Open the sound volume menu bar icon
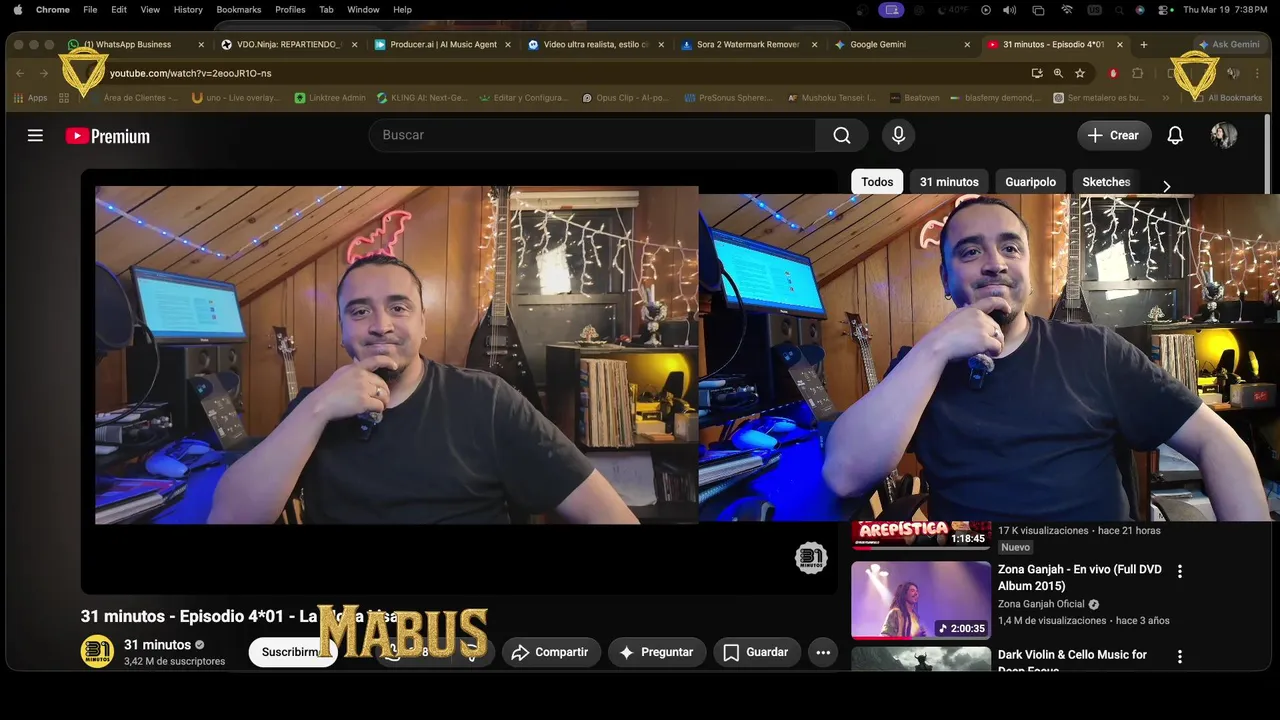Screen dimensions: 1280x720 tap(1010, 9)
